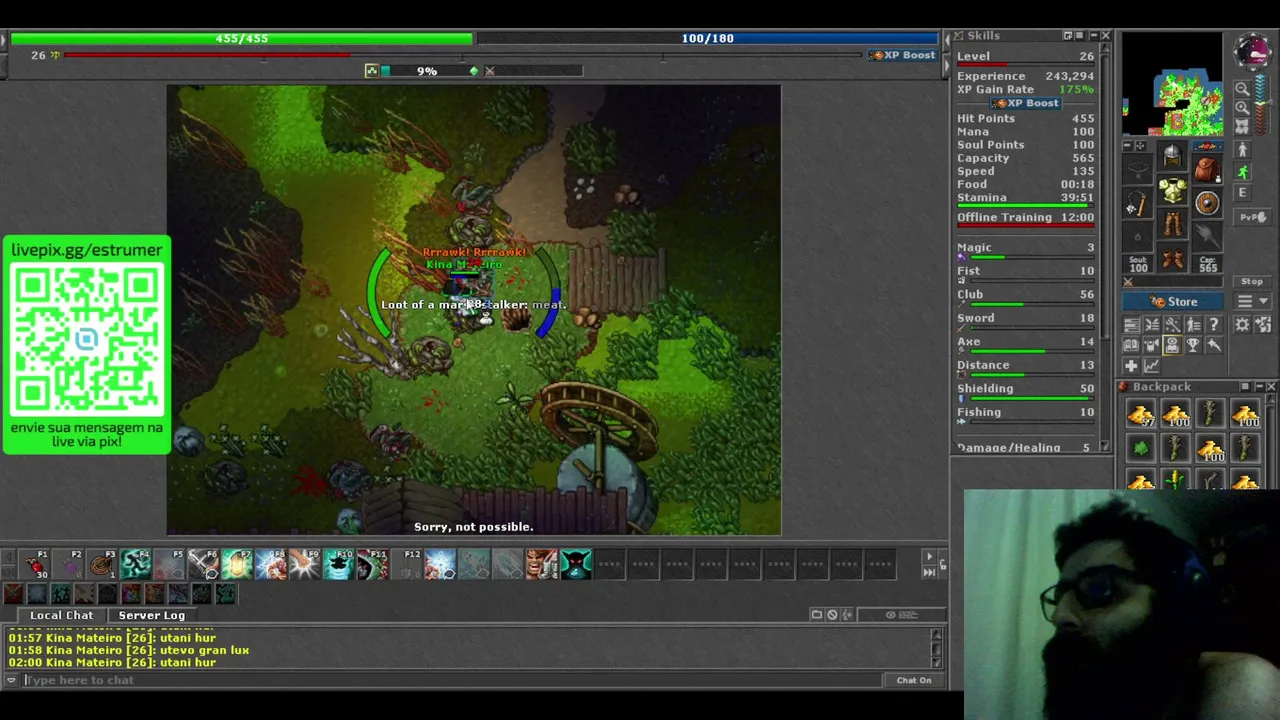Screen dimensions: 1280x720
Task: Click the Experience 243,294 row
Action: 1025,76
